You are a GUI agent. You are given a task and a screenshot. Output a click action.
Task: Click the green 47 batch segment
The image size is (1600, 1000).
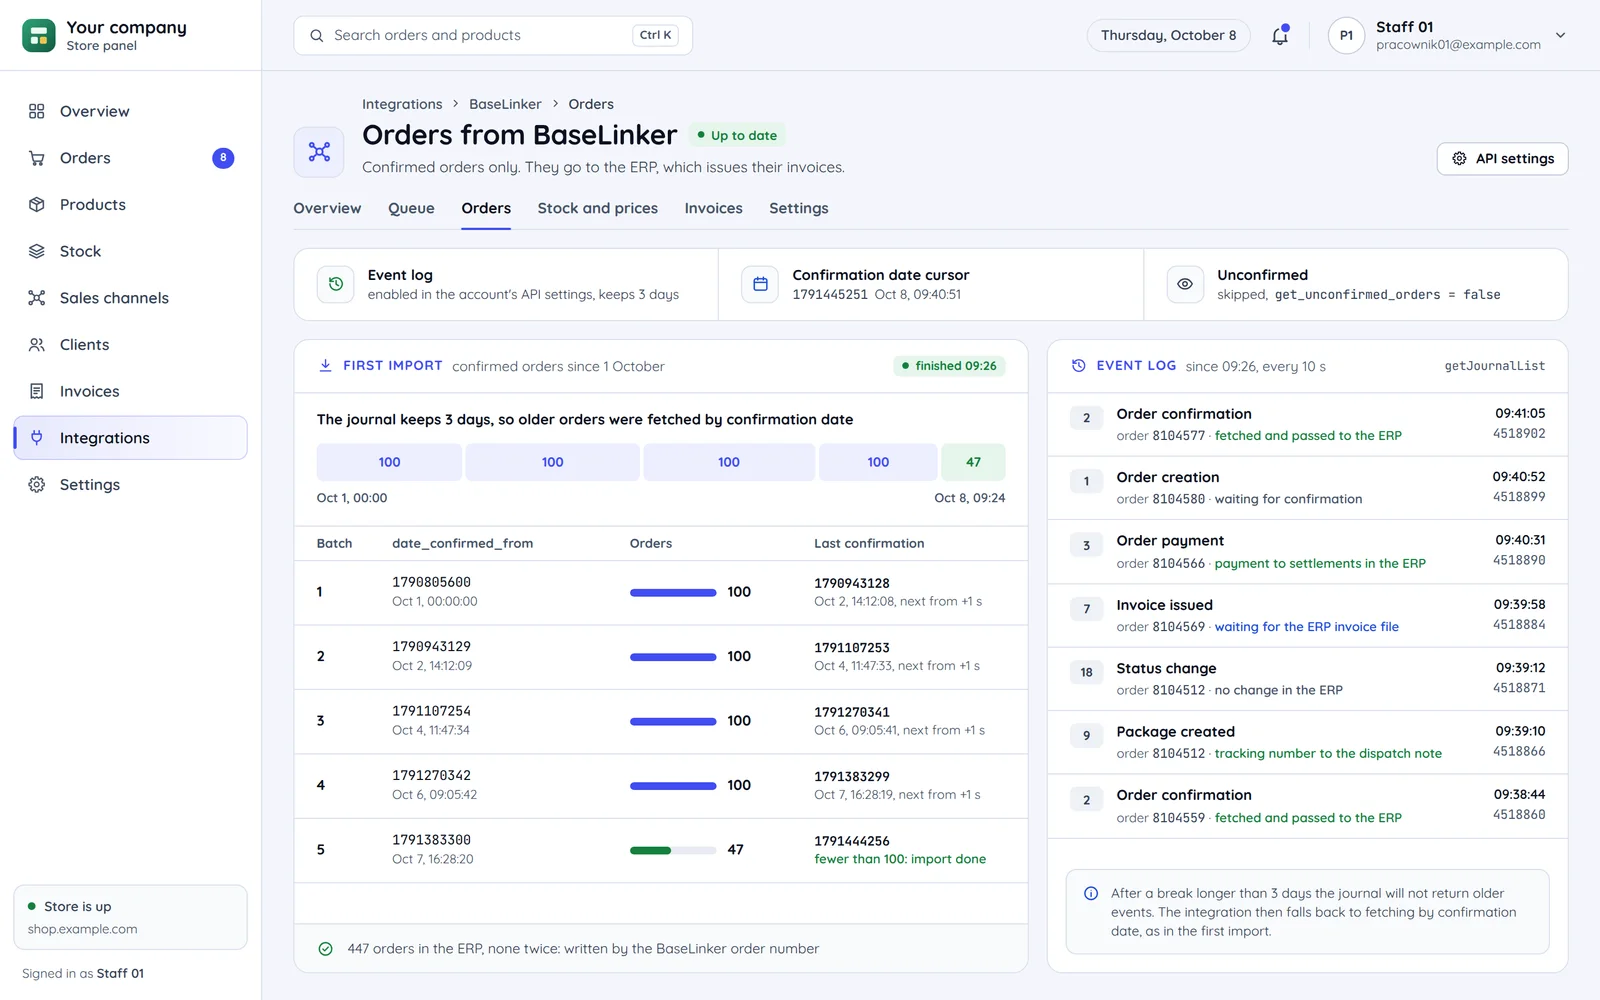point(973,462)
